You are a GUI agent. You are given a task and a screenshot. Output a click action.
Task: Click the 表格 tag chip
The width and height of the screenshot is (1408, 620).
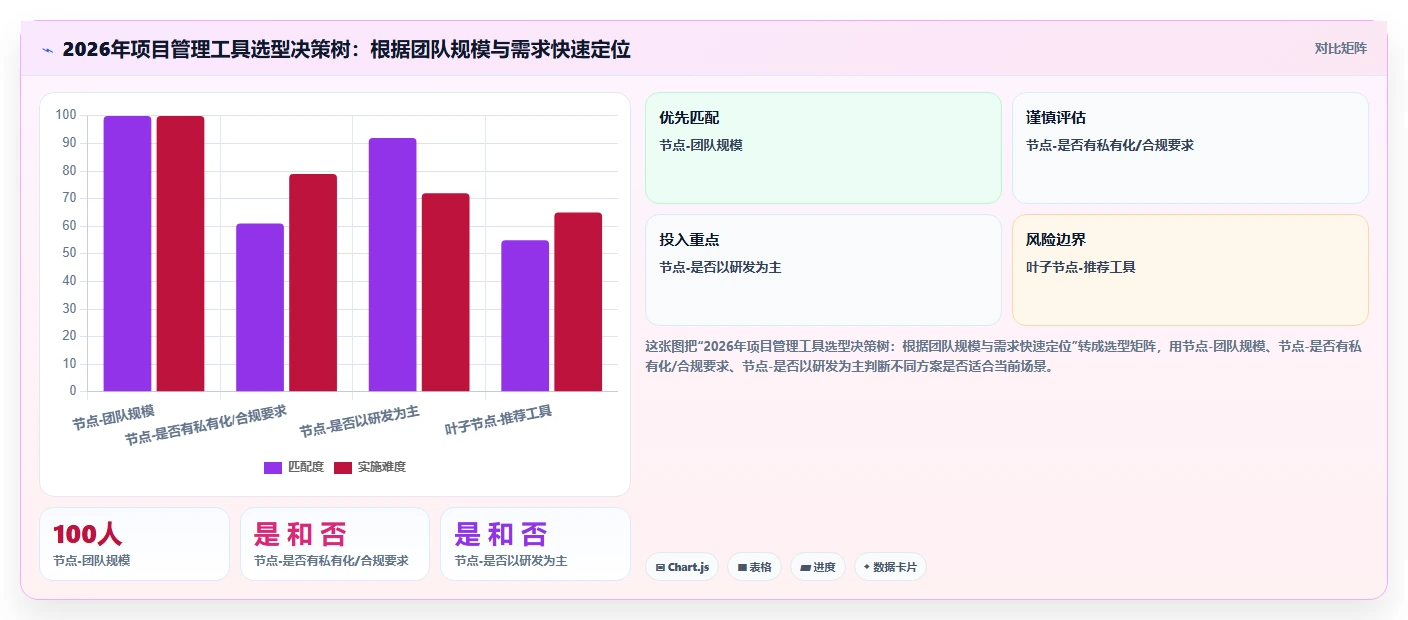coord(754,567)
